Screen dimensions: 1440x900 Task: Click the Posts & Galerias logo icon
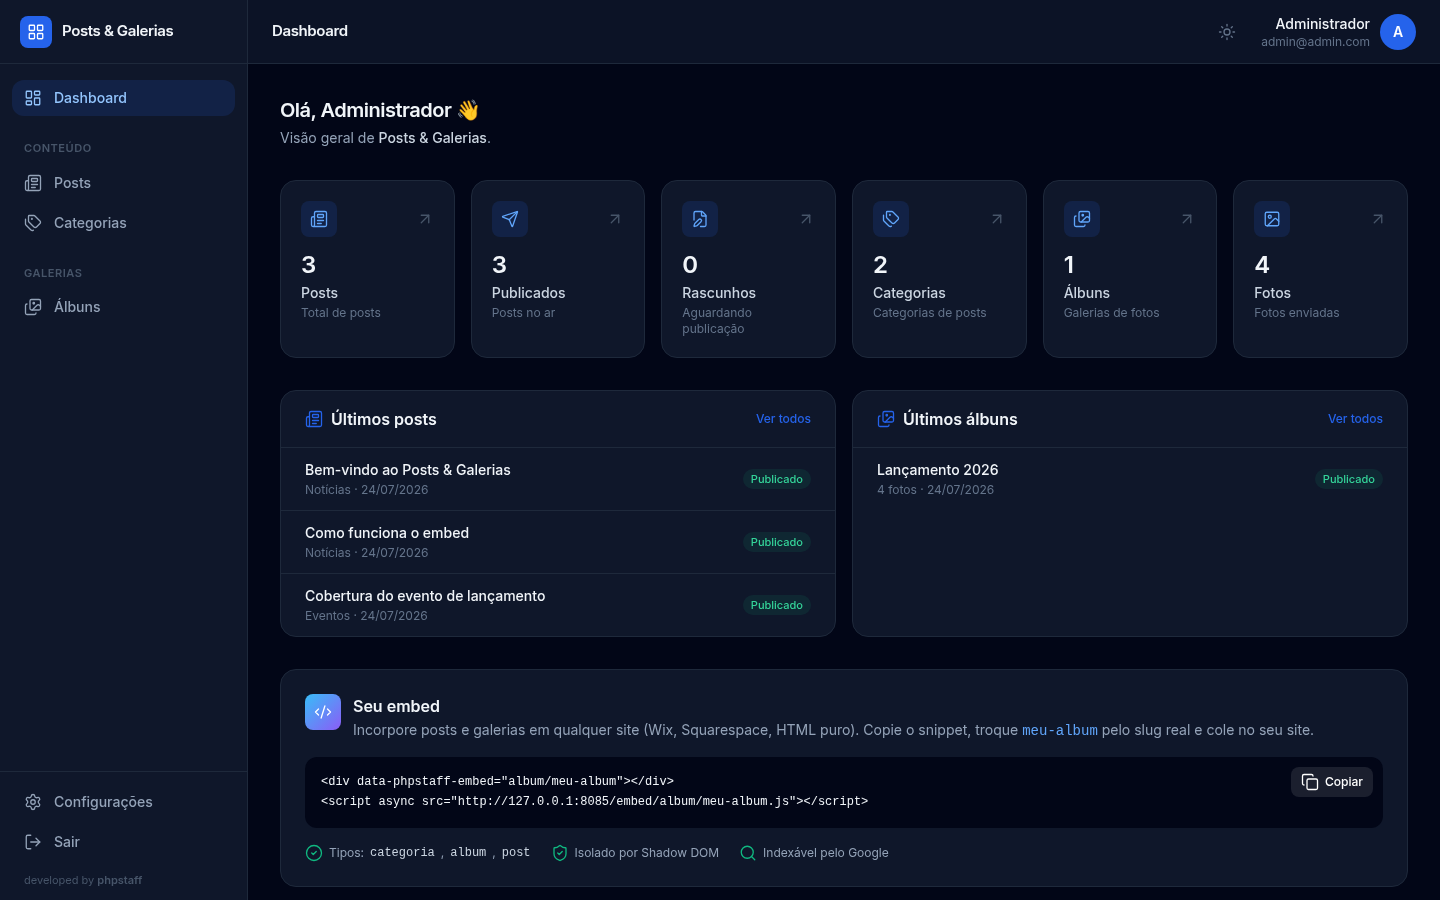click(36, 32)
